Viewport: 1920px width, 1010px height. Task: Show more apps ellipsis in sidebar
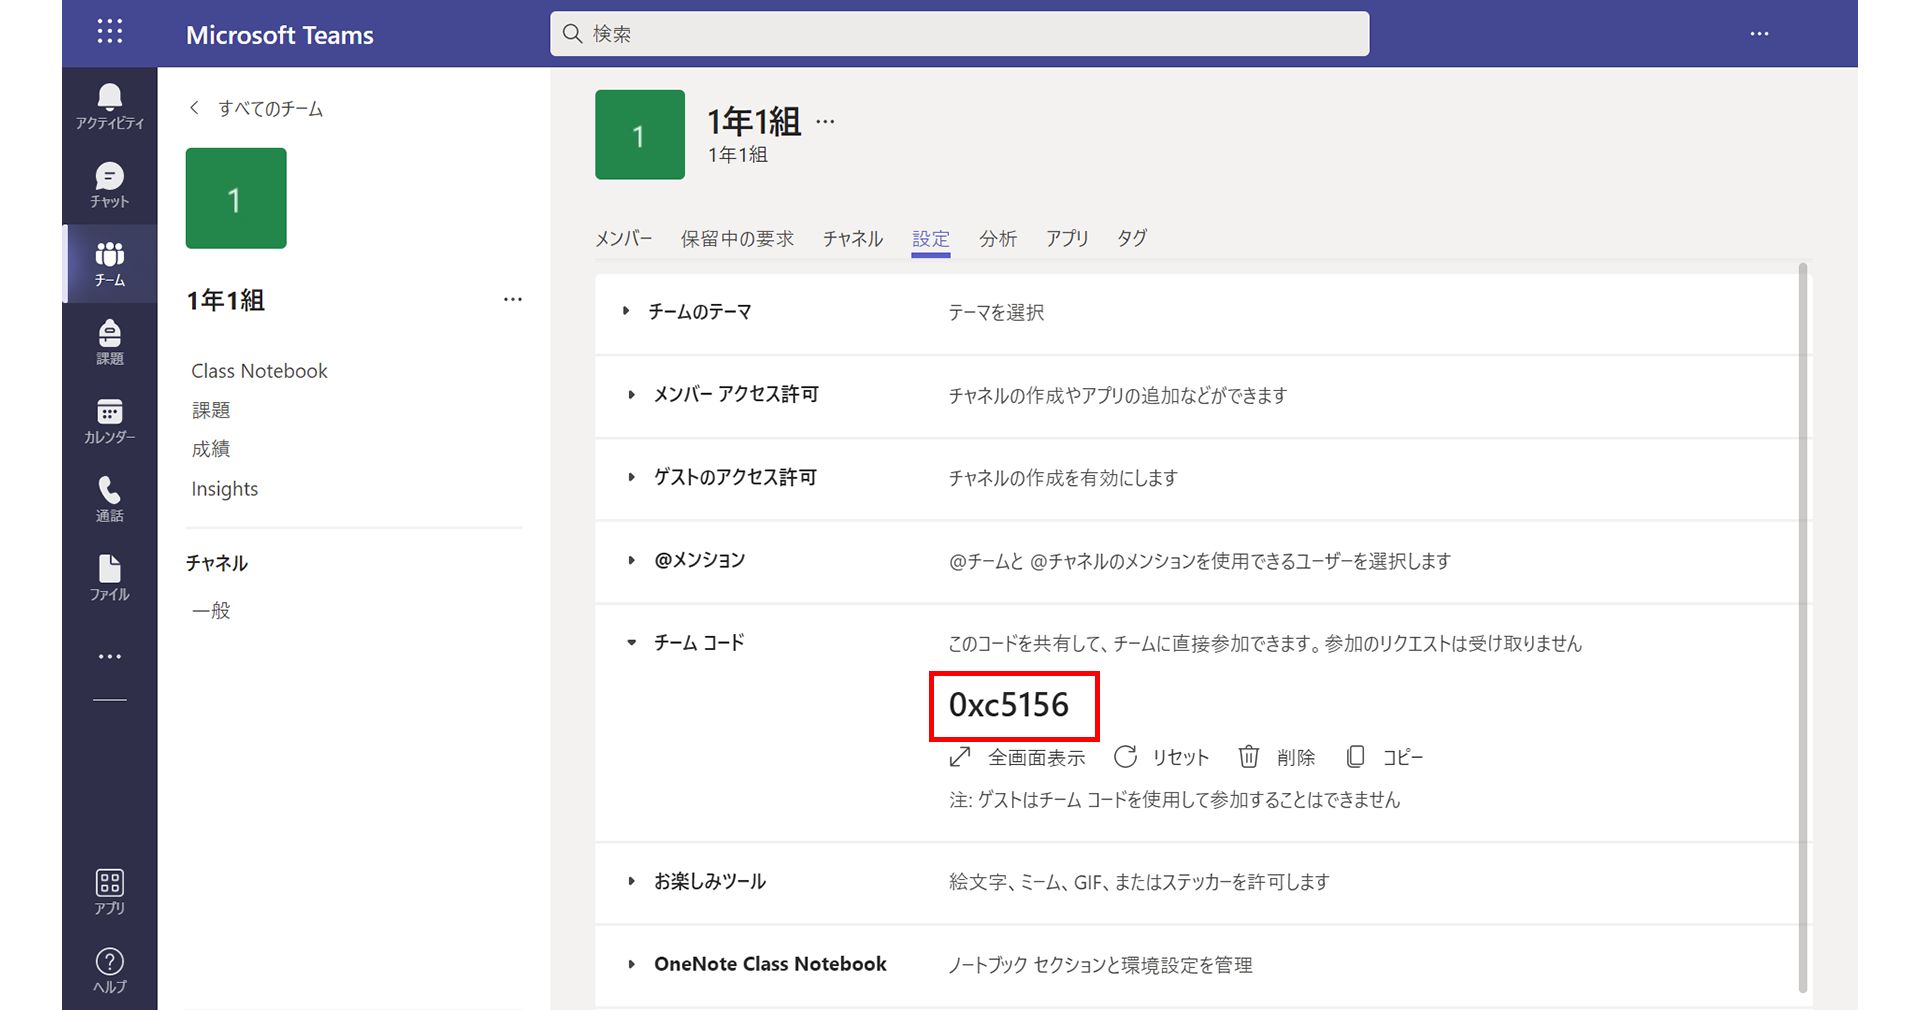pos(109,657)
